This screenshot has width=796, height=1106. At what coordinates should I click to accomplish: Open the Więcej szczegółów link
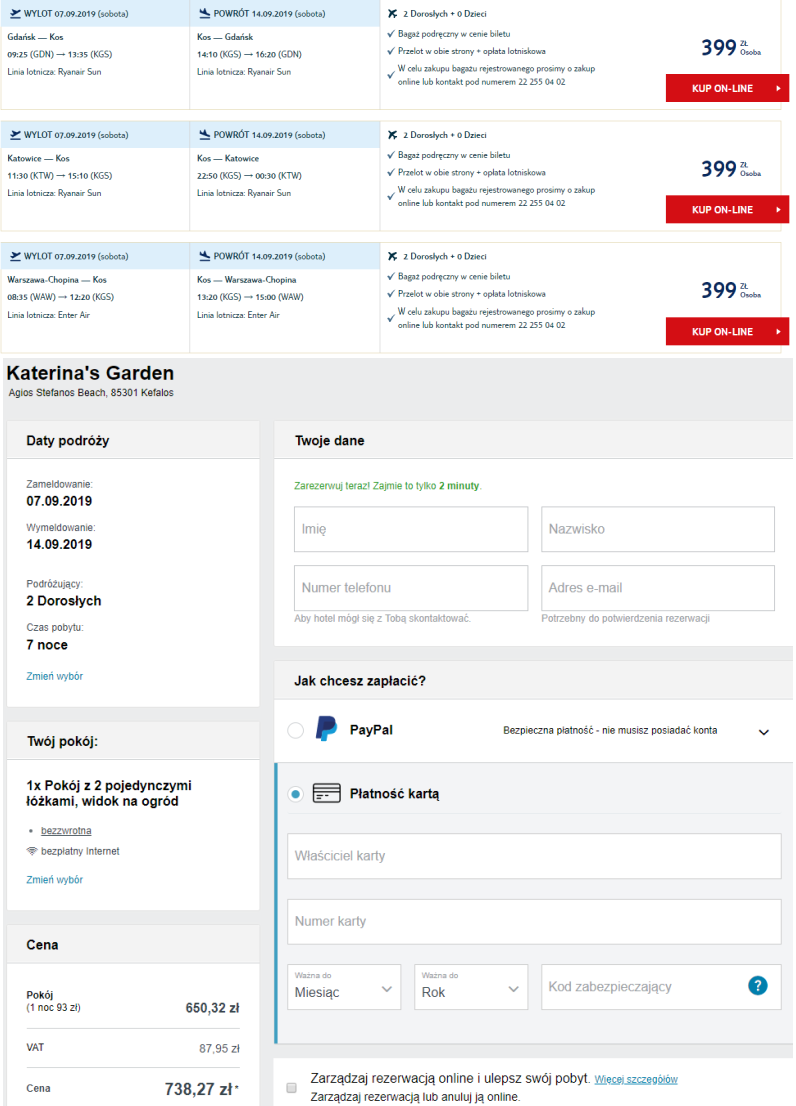pyautogui.click(x=635, y=1080)
